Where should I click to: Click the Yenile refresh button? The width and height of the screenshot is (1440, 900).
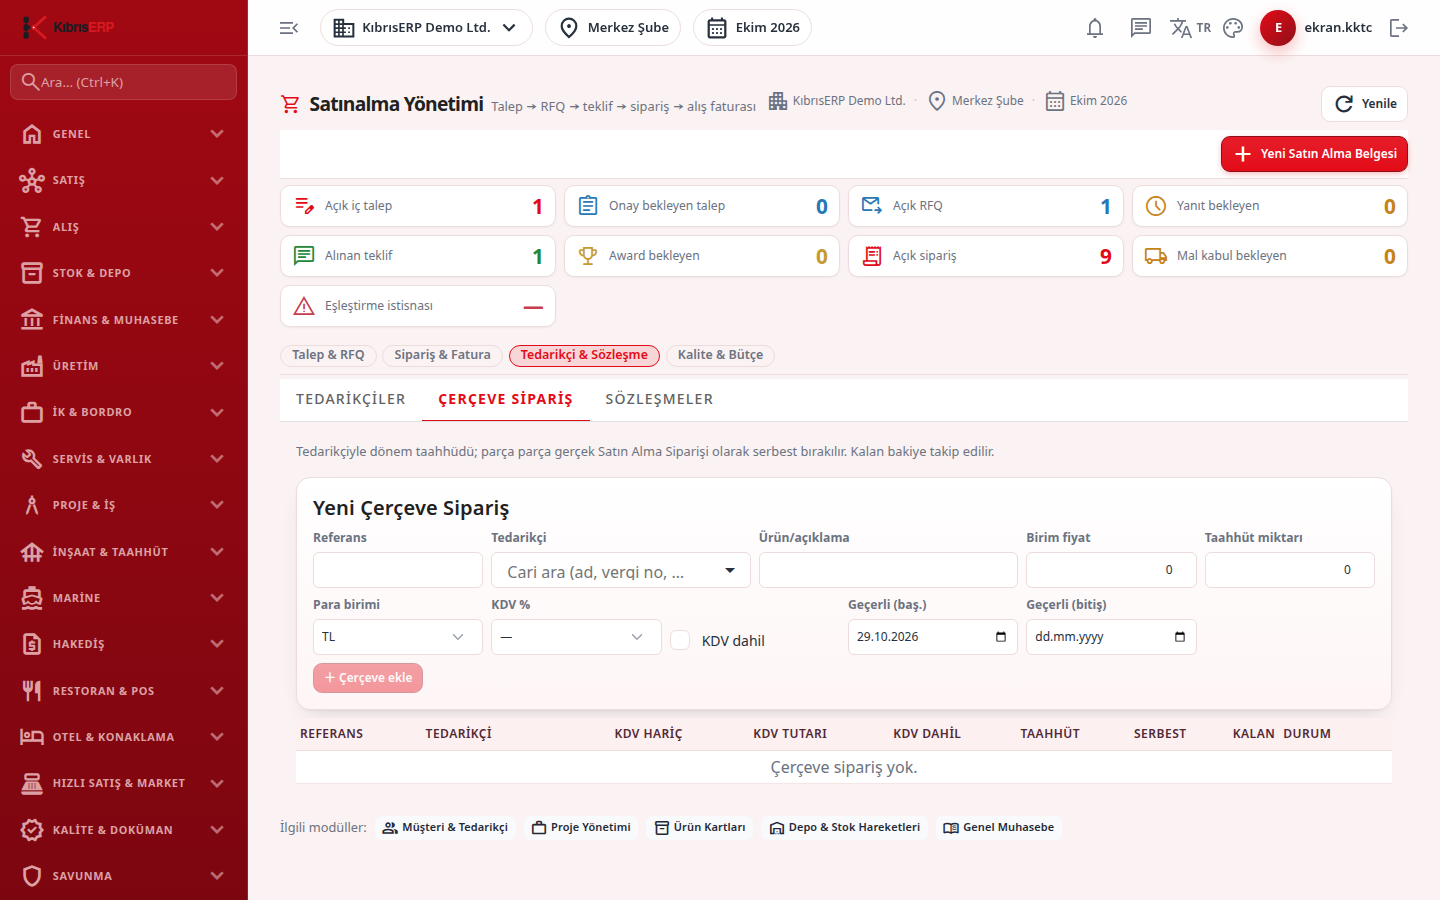[1365, 104]
